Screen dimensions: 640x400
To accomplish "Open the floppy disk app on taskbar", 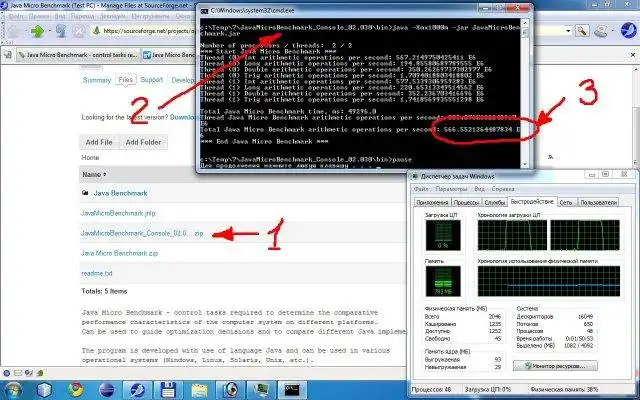I will point(168,390).
